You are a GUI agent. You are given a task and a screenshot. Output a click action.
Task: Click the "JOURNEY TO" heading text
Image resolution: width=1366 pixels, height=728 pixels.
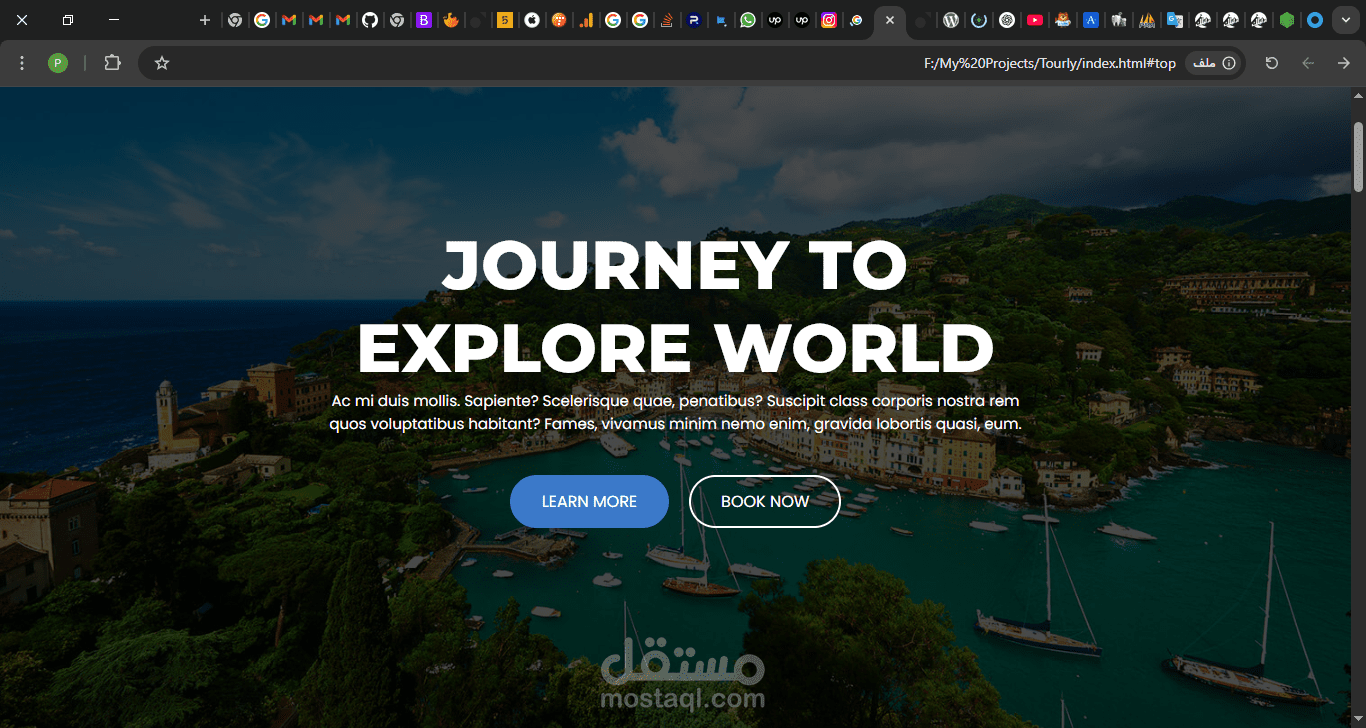674,266
